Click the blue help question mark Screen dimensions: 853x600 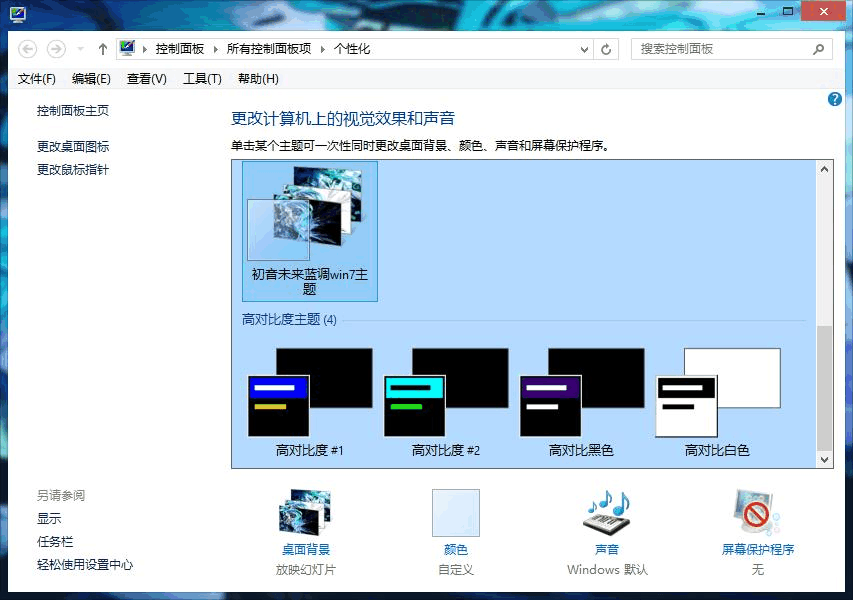tap(835, 98)
